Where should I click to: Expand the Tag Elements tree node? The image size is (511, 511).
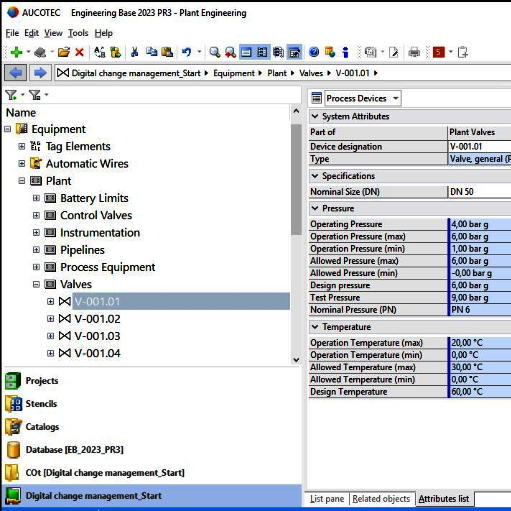point(22,146)
